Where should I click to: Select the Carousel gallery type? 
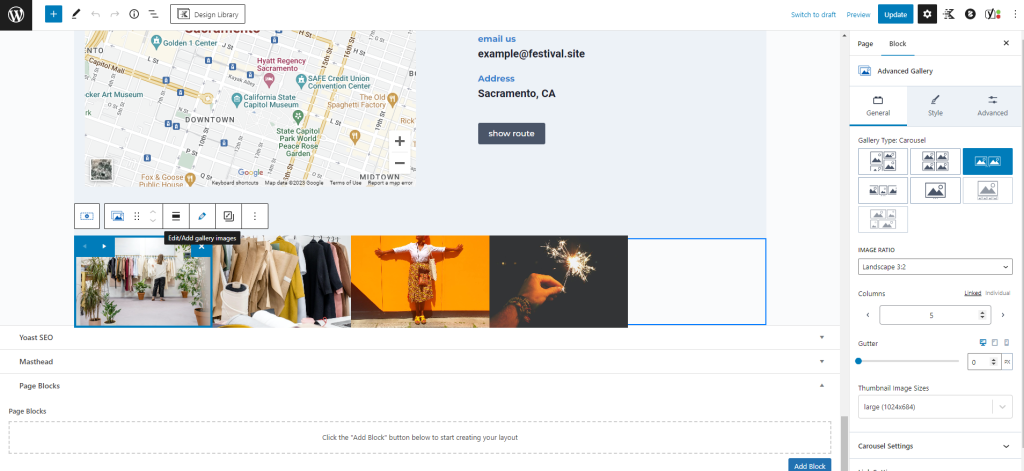pyautogui.click(x=987, y=161)
